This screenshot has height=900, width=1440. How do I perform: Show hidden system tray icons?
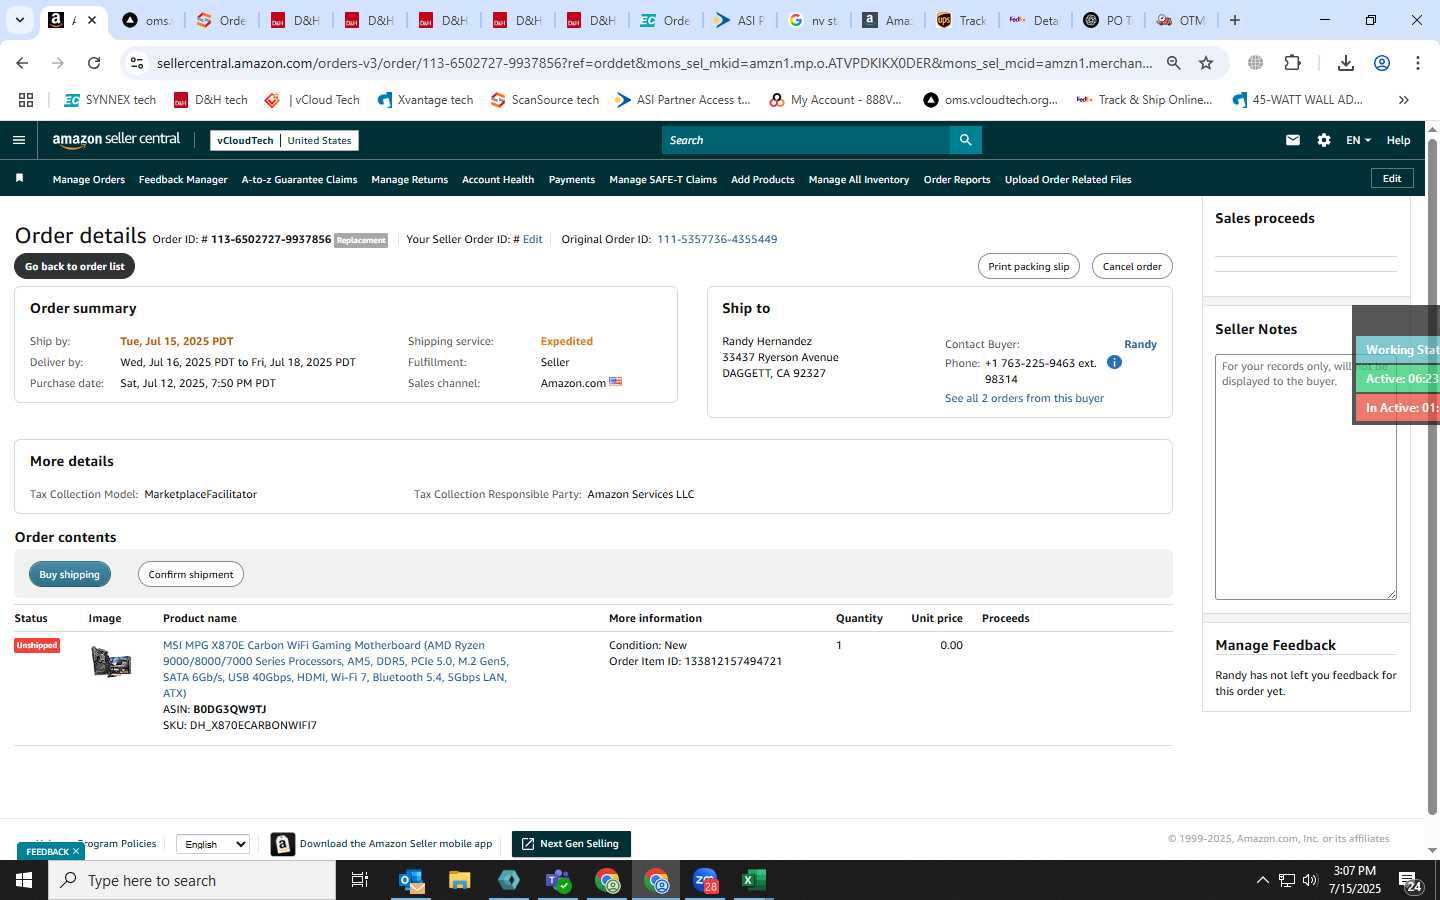[1262, 880]
